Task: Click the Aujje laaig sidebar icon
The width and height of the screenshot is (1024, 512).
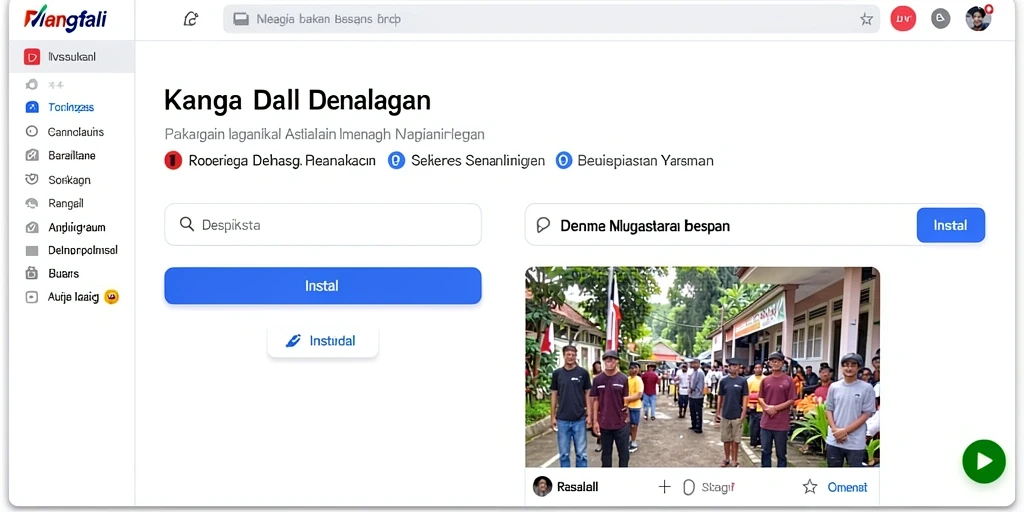Action: 31,297
